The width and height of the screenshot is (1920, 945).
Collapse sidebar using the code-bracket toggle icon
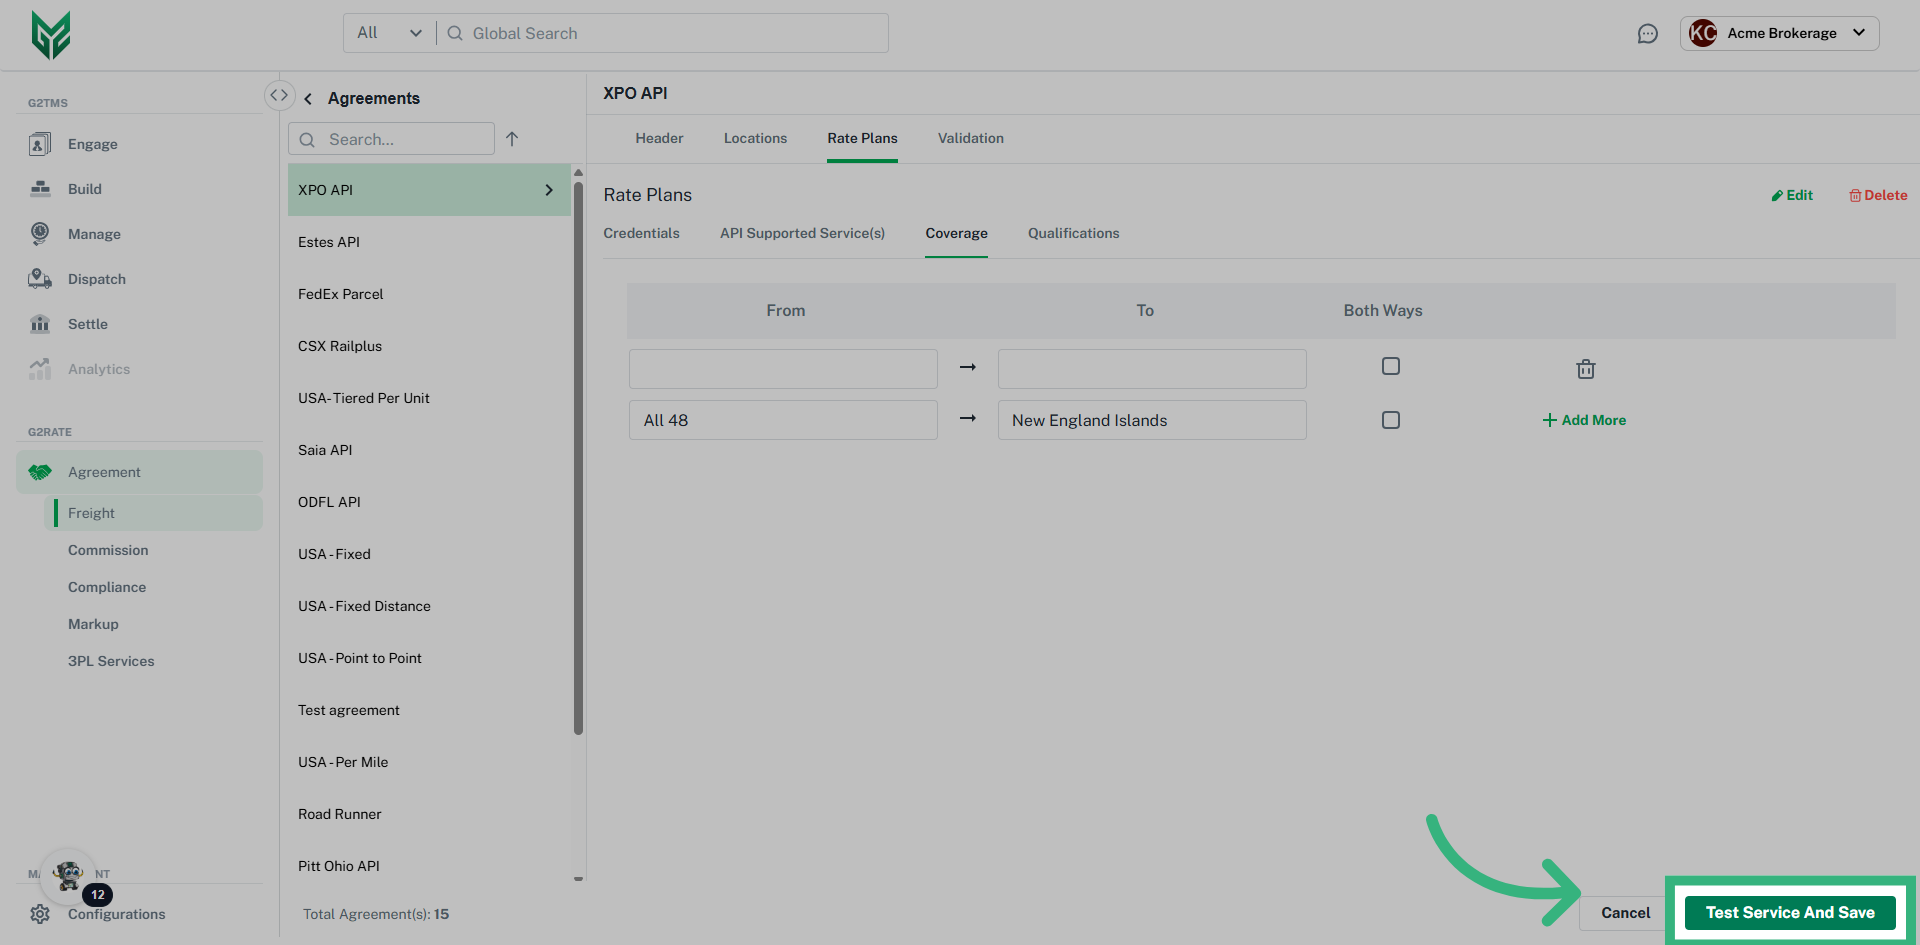click(279, 95)
